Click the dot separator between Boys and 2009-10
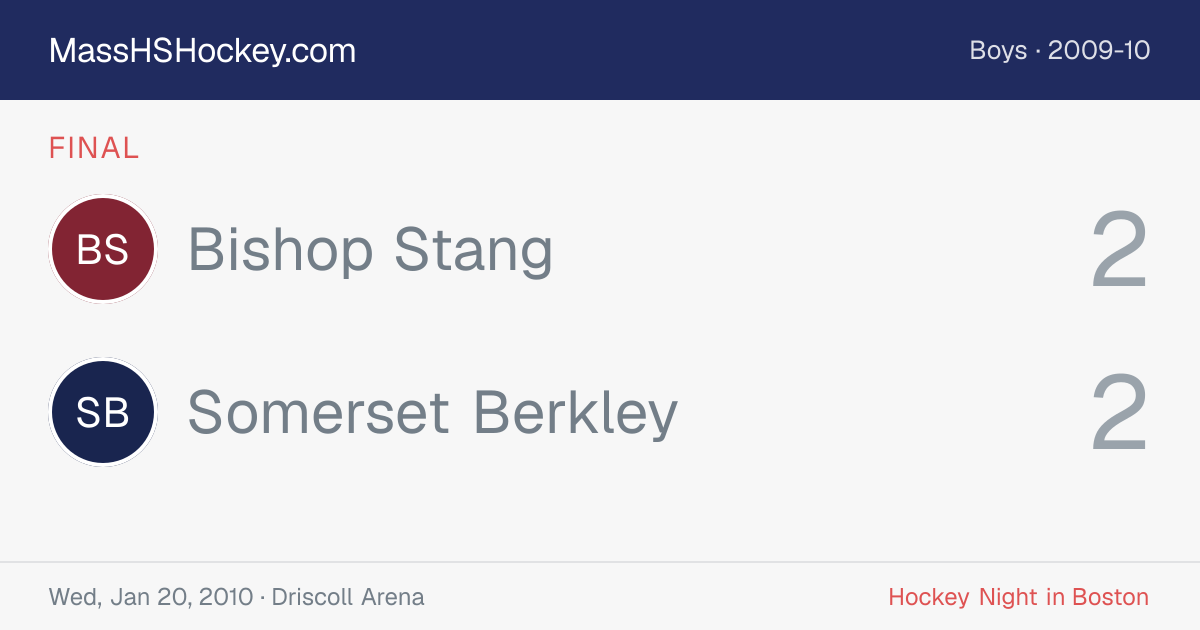 [1038, 51]
